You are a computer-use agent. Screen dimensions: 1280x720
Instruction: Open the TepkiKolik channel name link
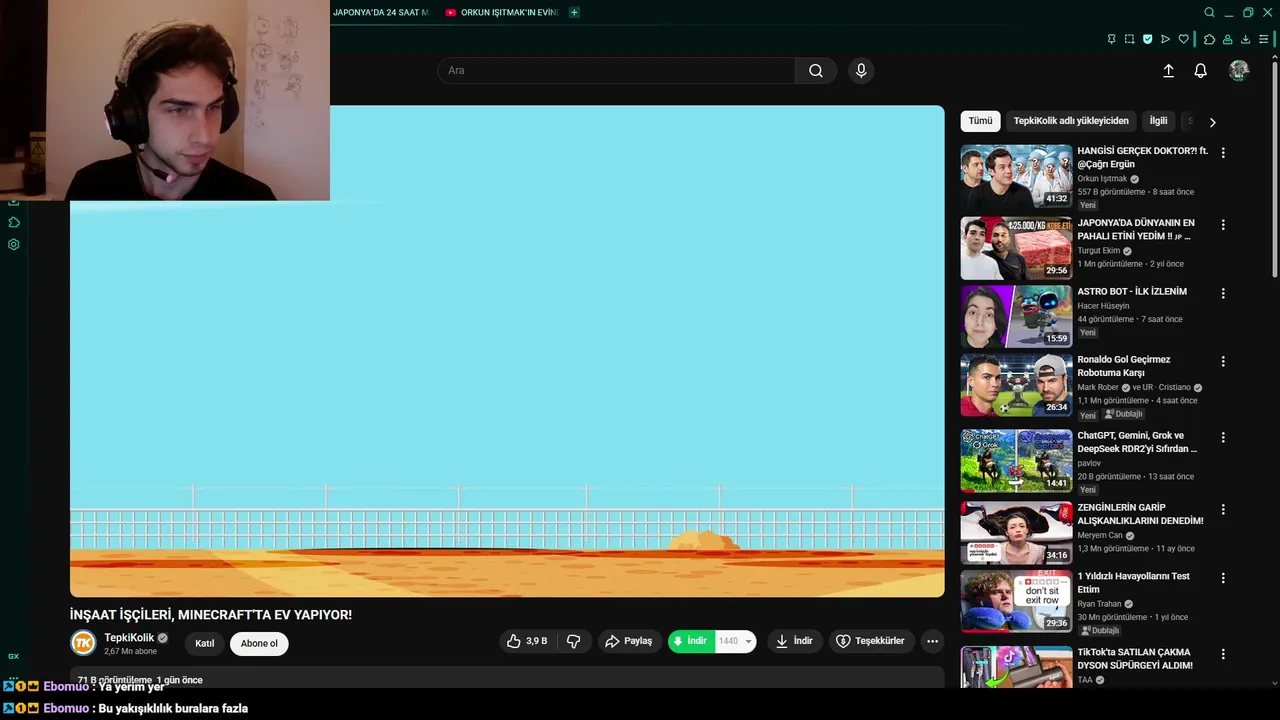pyautogui.click(x=129, y=637)
